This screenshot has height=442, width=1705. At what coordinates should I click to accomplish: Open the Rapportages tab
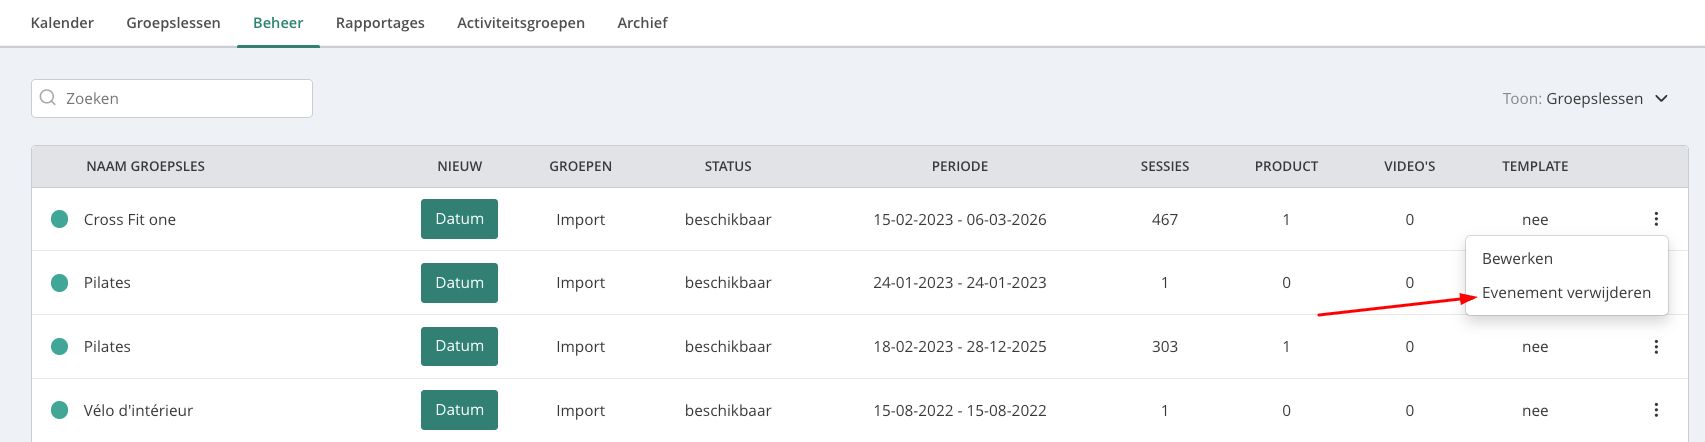(x=380, y=22)
